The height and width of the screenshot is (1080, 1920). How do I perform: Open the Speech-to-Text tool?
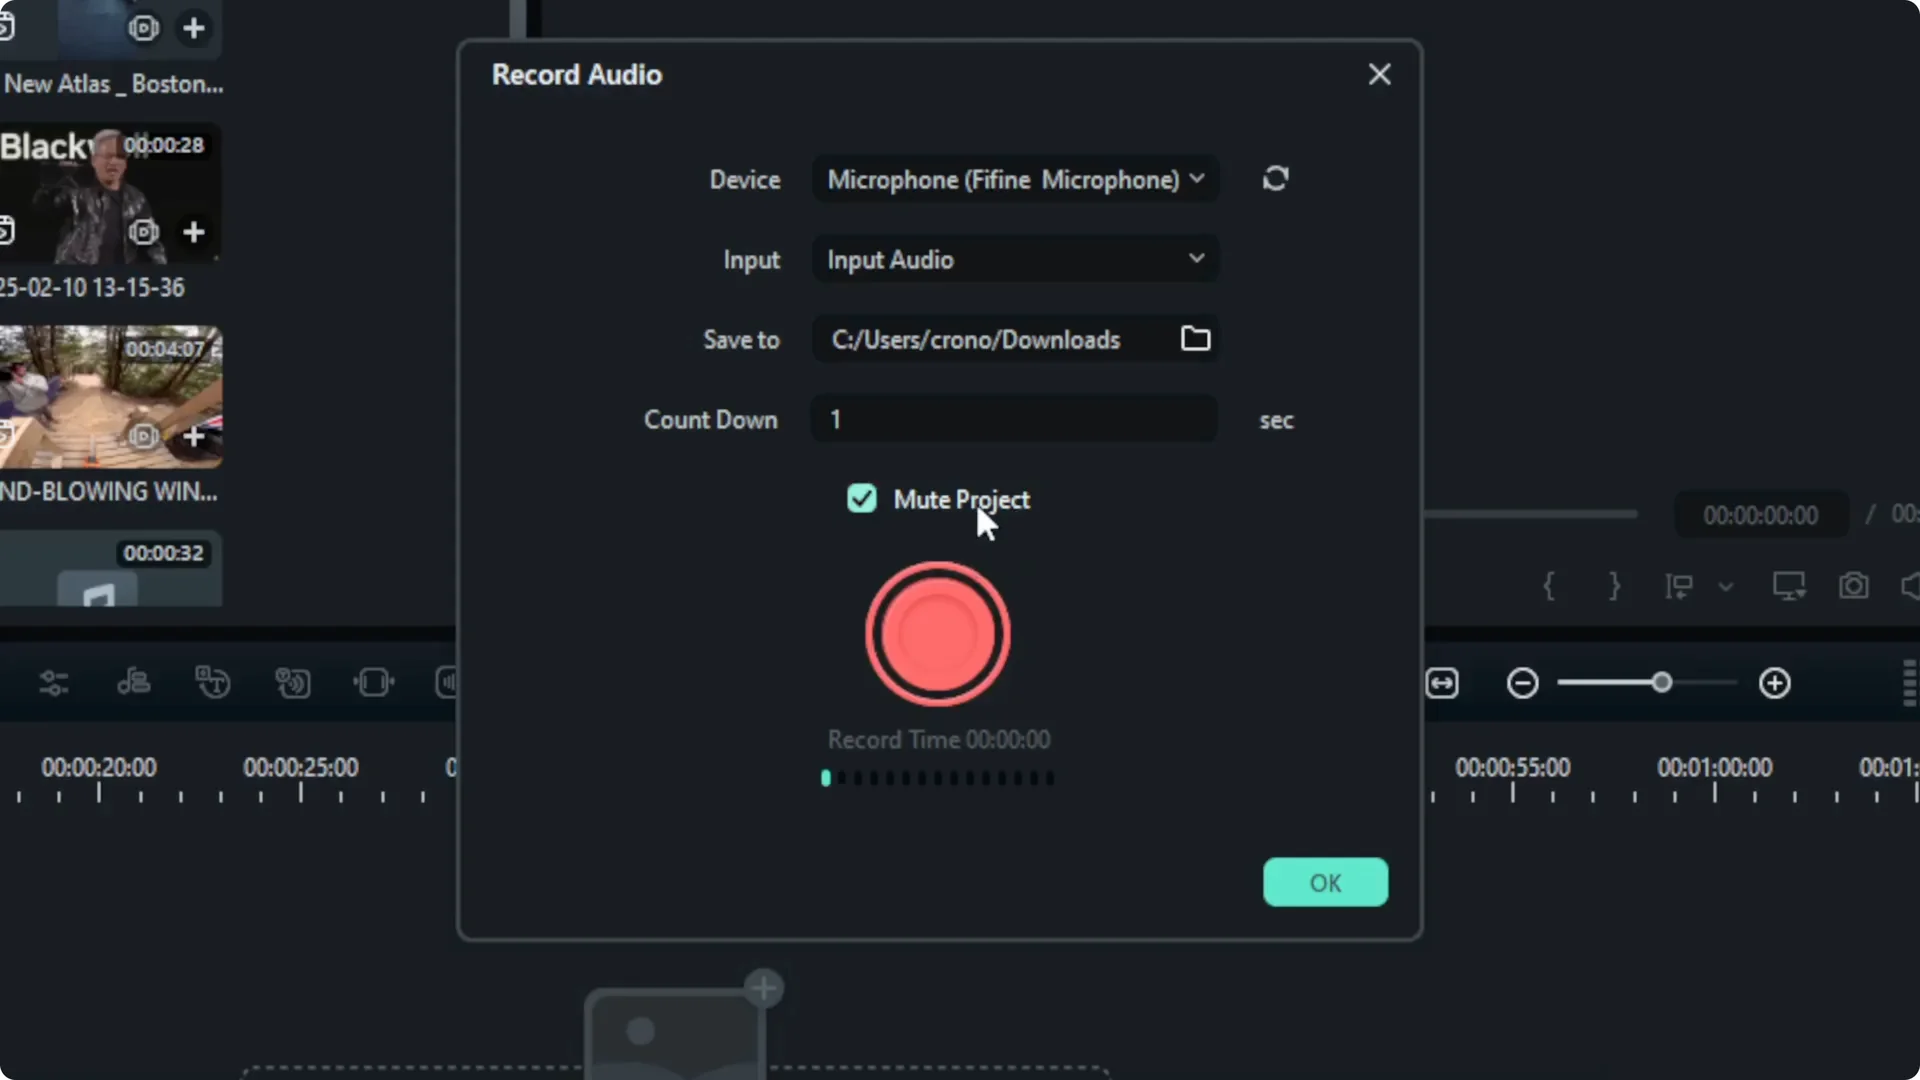pos(213,683)
